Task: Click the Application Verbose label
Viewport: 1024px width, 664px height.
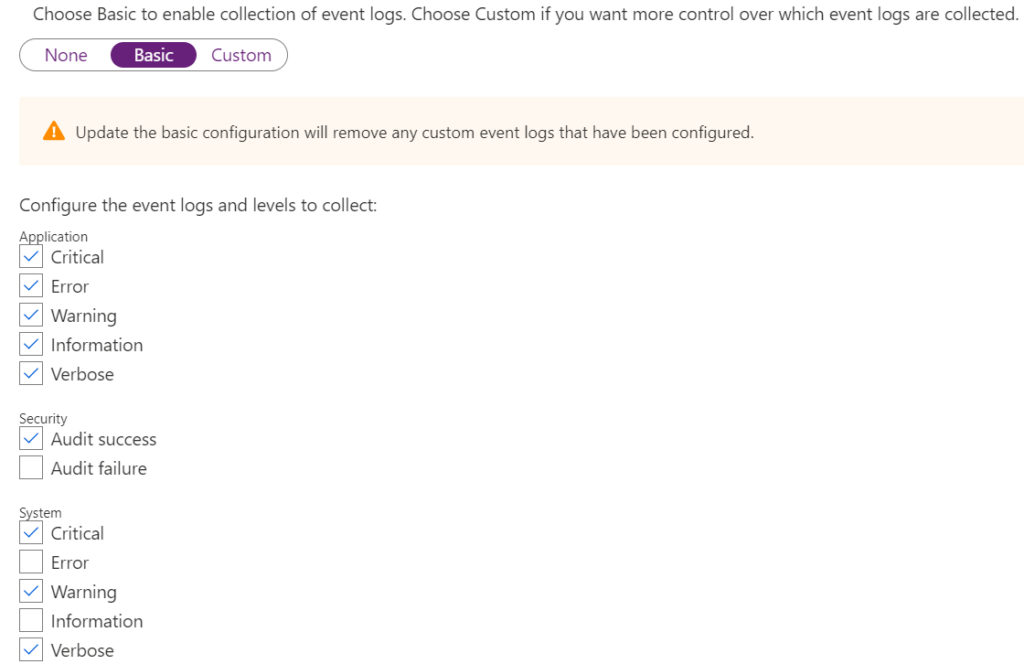Action: tap(82, 374)
